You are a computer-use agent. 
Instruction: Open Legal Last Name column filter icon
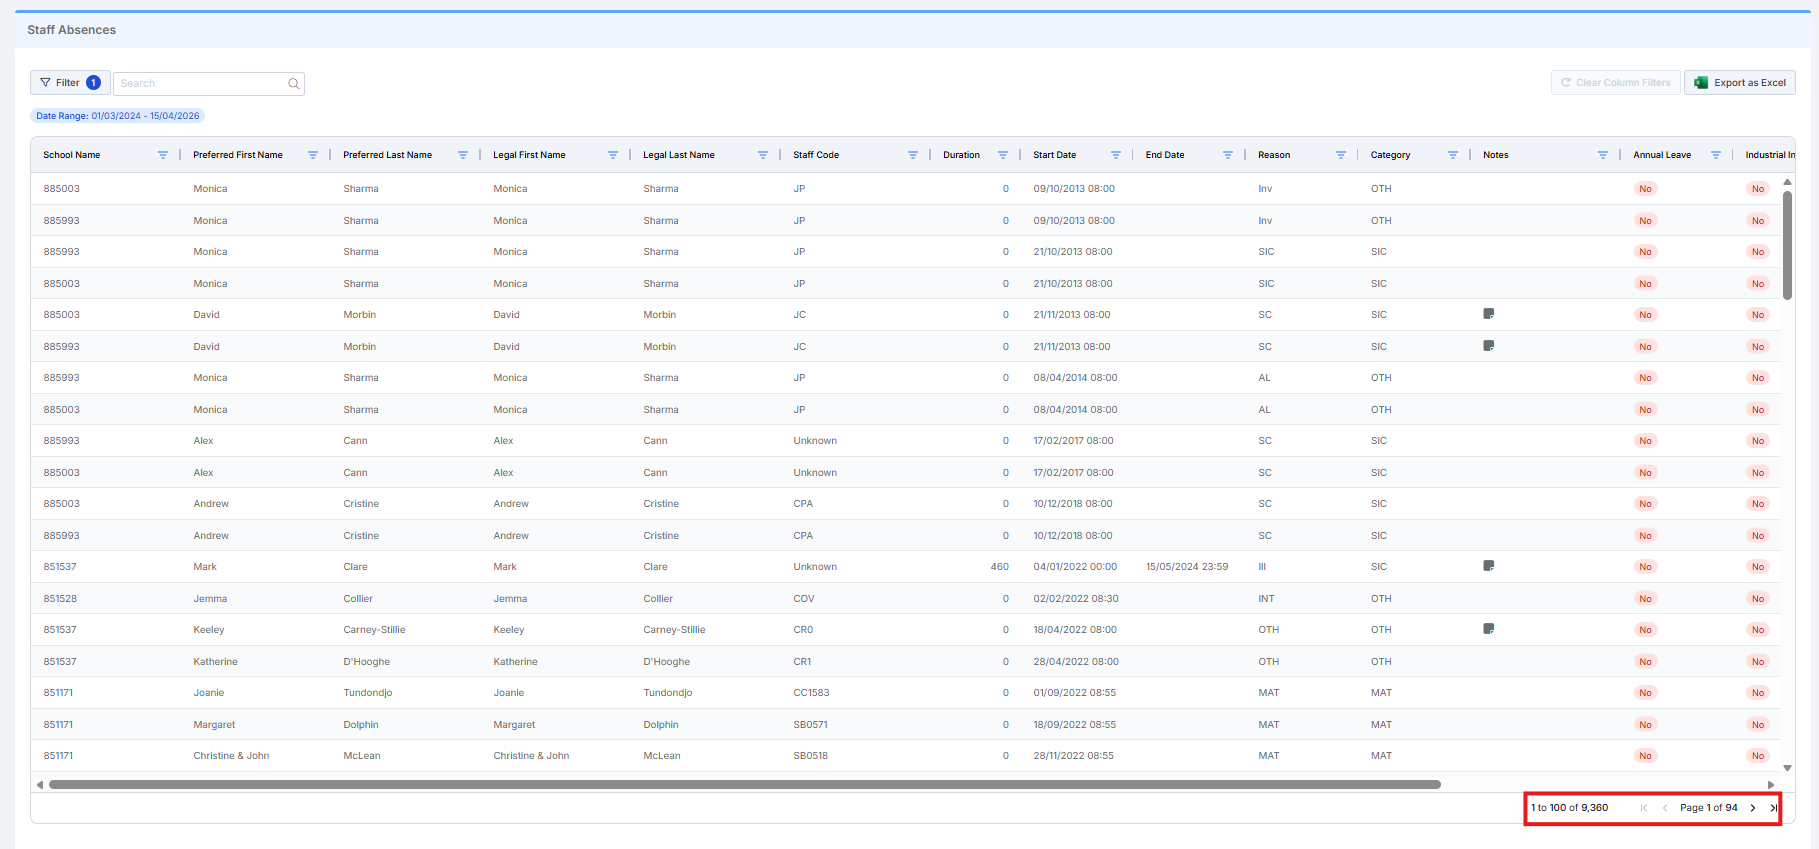763,155
